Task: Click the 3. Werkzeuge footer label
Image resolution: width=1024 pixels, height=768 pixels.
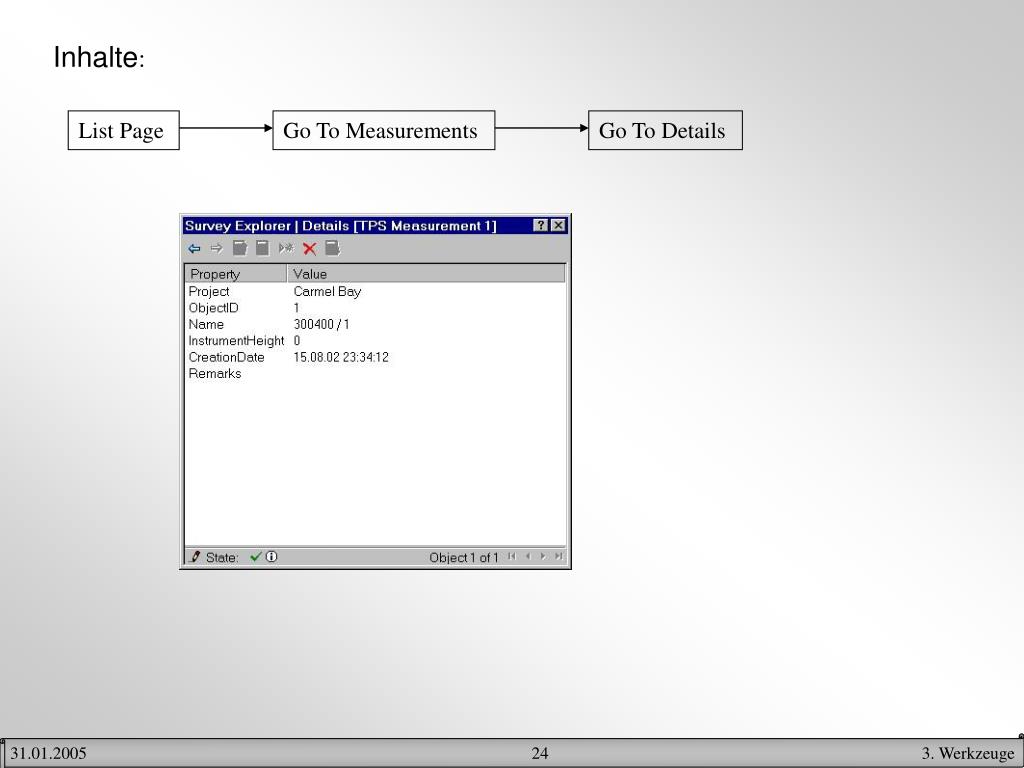Action: 968,753
